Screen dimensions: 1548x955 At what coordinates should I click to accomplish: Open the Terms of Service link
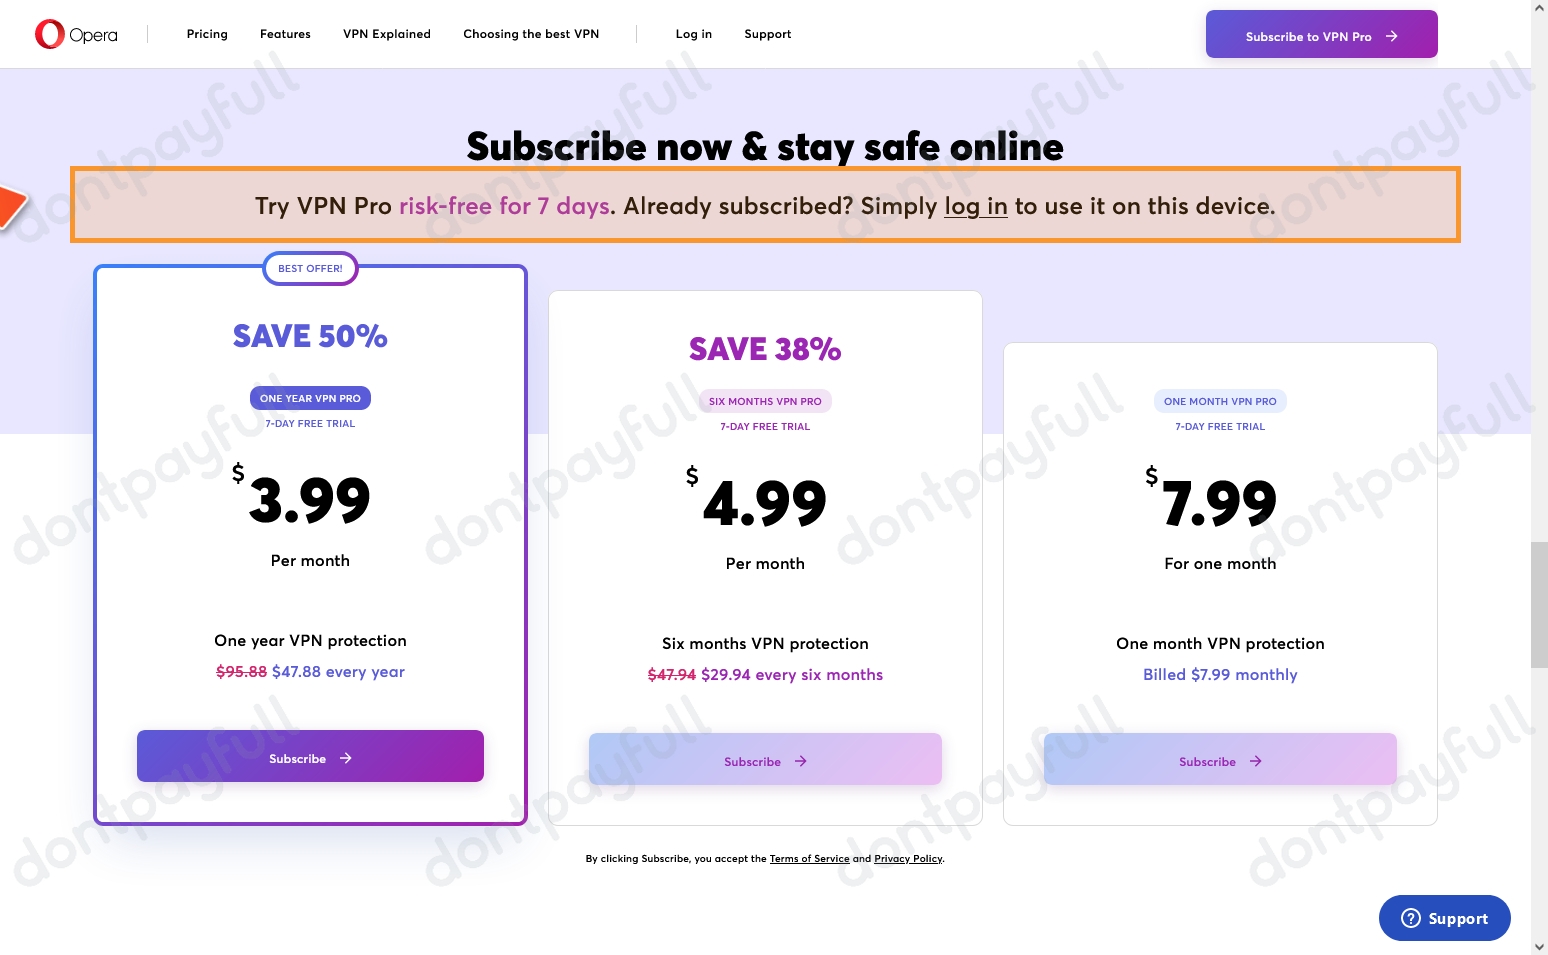click(x=810, y=858)
